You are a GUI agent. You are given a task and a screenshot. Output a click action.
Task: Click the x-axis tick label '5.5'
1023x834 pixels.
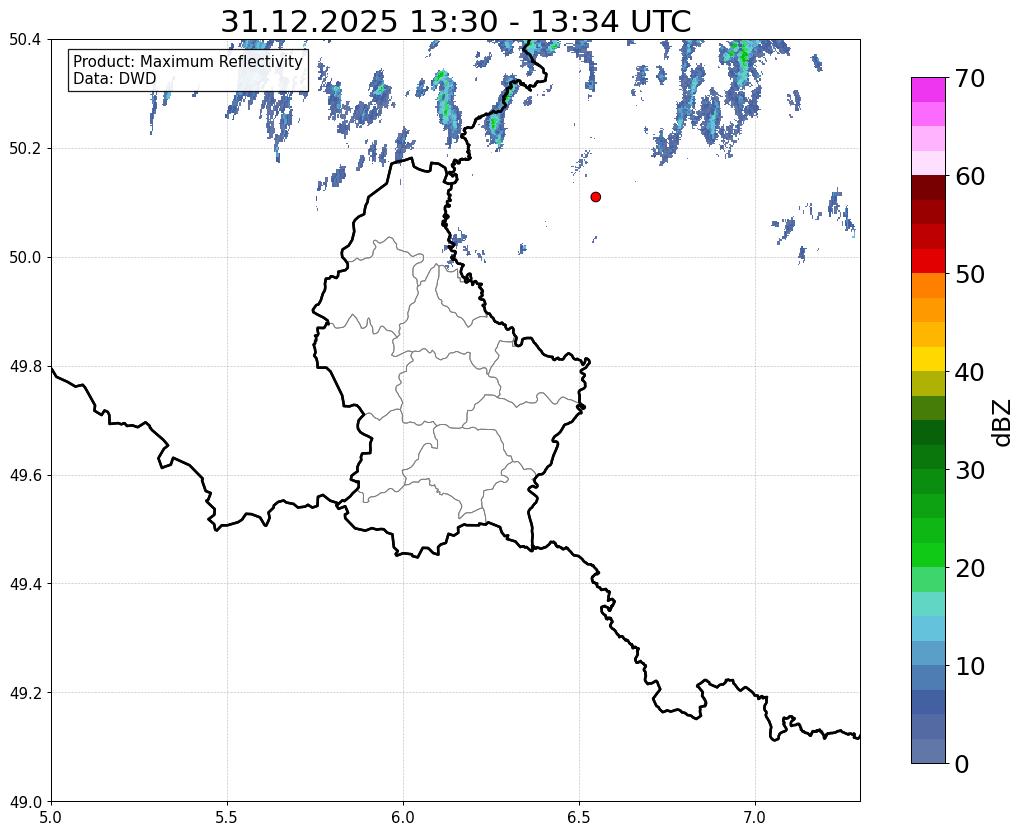click(227, 817)
